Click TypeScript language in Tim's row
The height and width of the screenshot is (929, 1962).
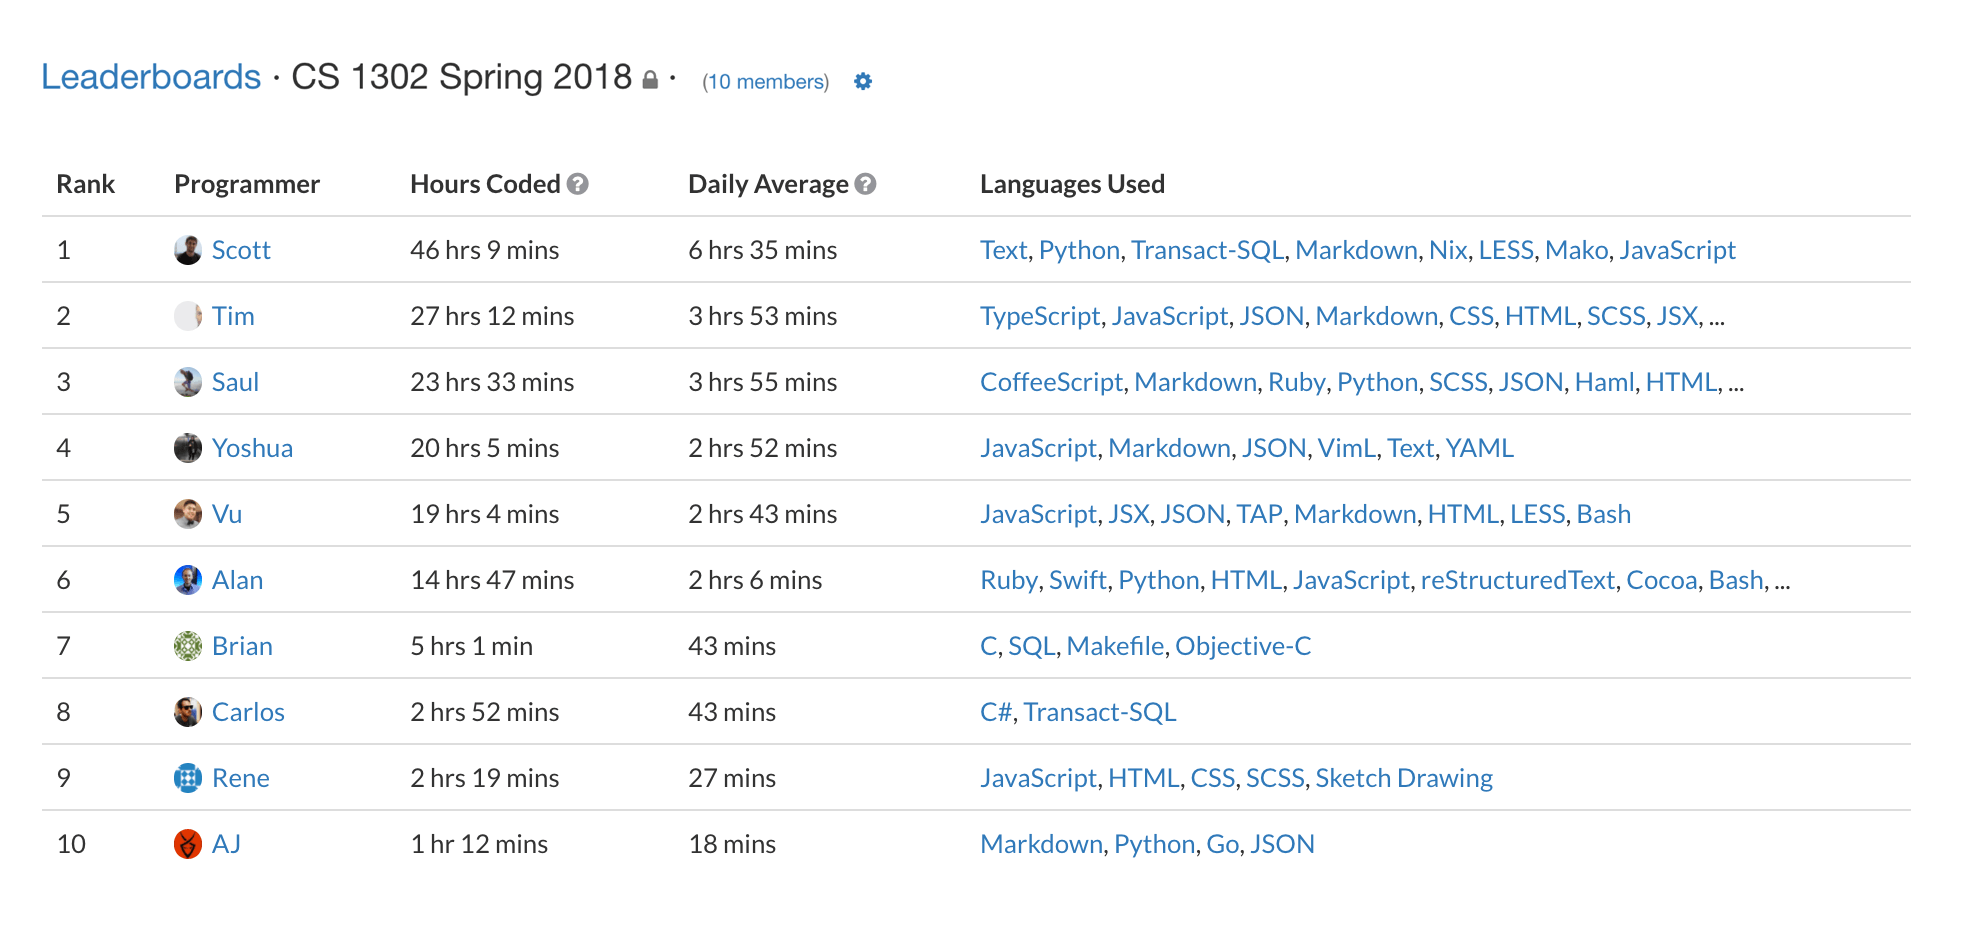(x=1039, y=316)
